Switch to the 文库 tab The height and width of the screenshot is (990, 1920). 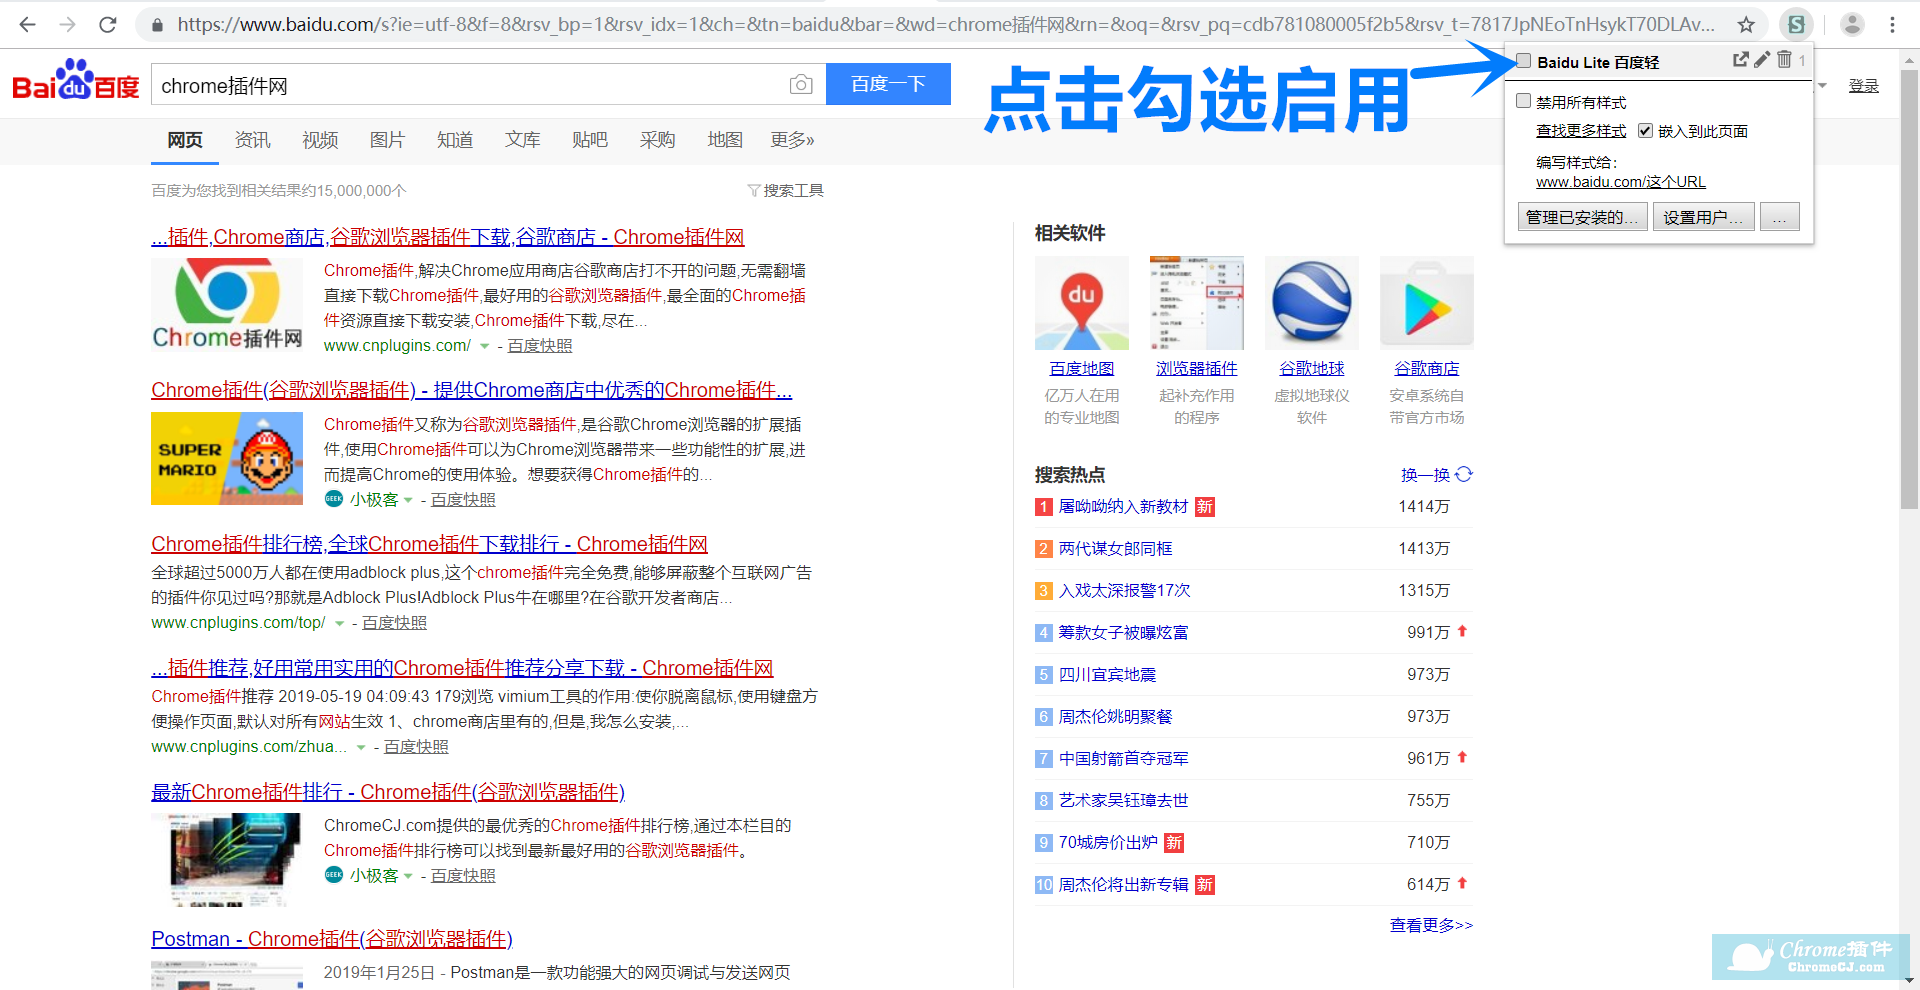522,140
